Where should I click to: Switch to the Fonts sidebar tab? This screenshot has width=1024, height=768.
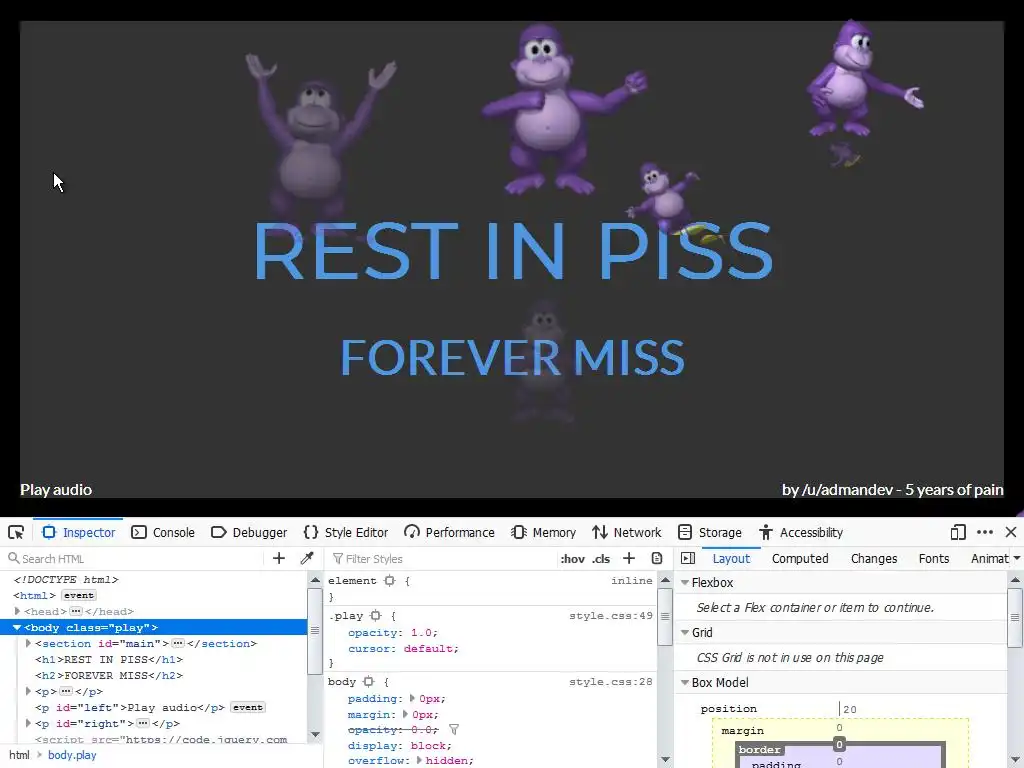[x=934, y=558]
